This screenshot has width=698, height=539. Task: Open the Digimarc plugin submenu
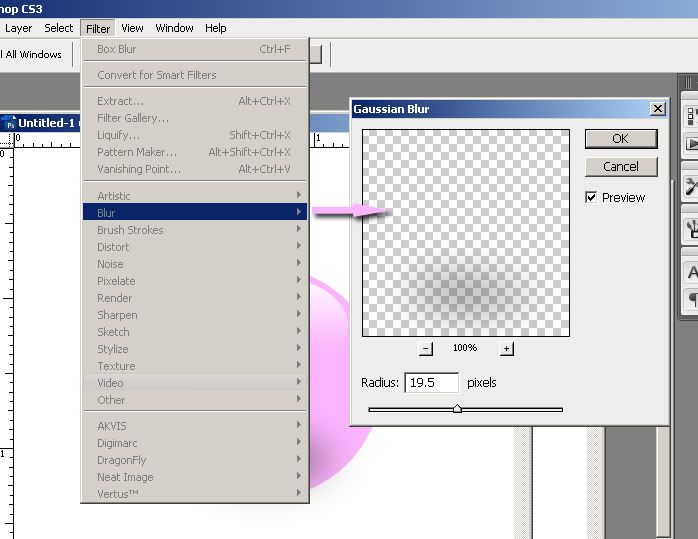195,443
